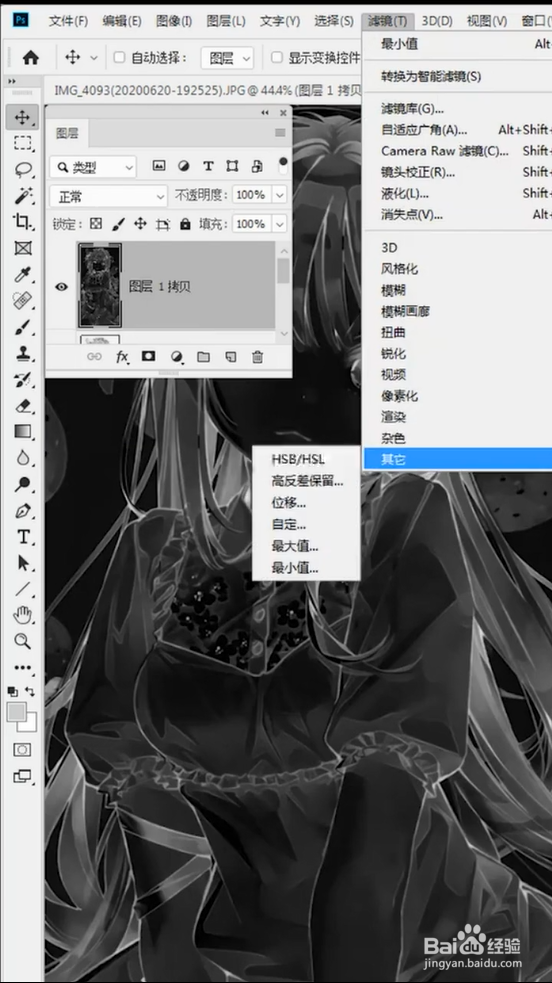This screenshot has height=983, width=552.
Task: Select the Brush tool
Action: point(23,327)
